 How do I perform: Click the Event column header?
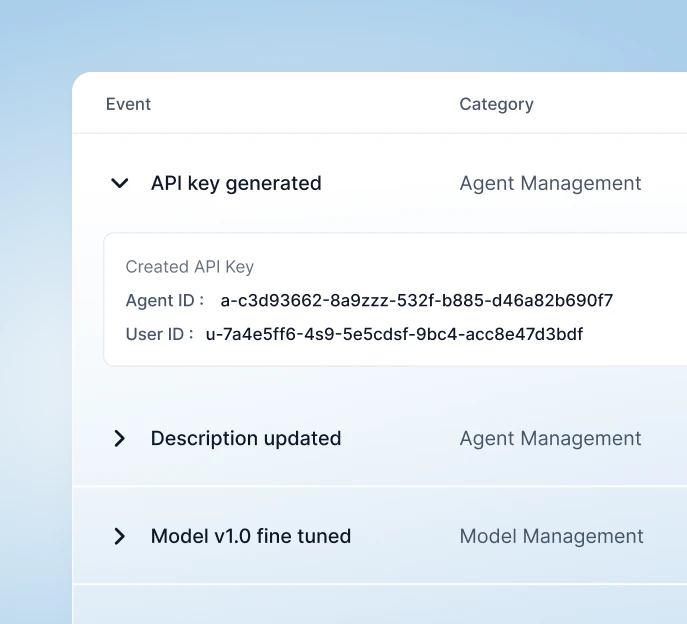coord(128,104)
